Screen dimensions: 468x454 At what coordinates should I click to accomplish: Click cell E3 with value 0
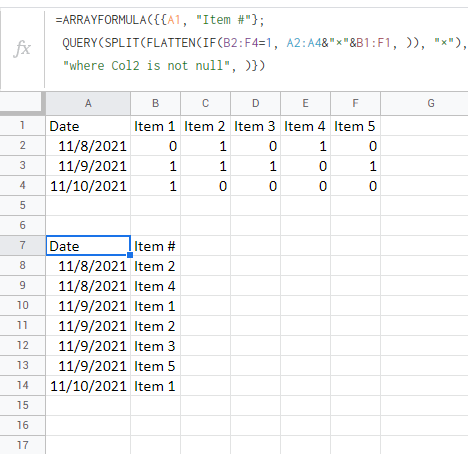305,166
